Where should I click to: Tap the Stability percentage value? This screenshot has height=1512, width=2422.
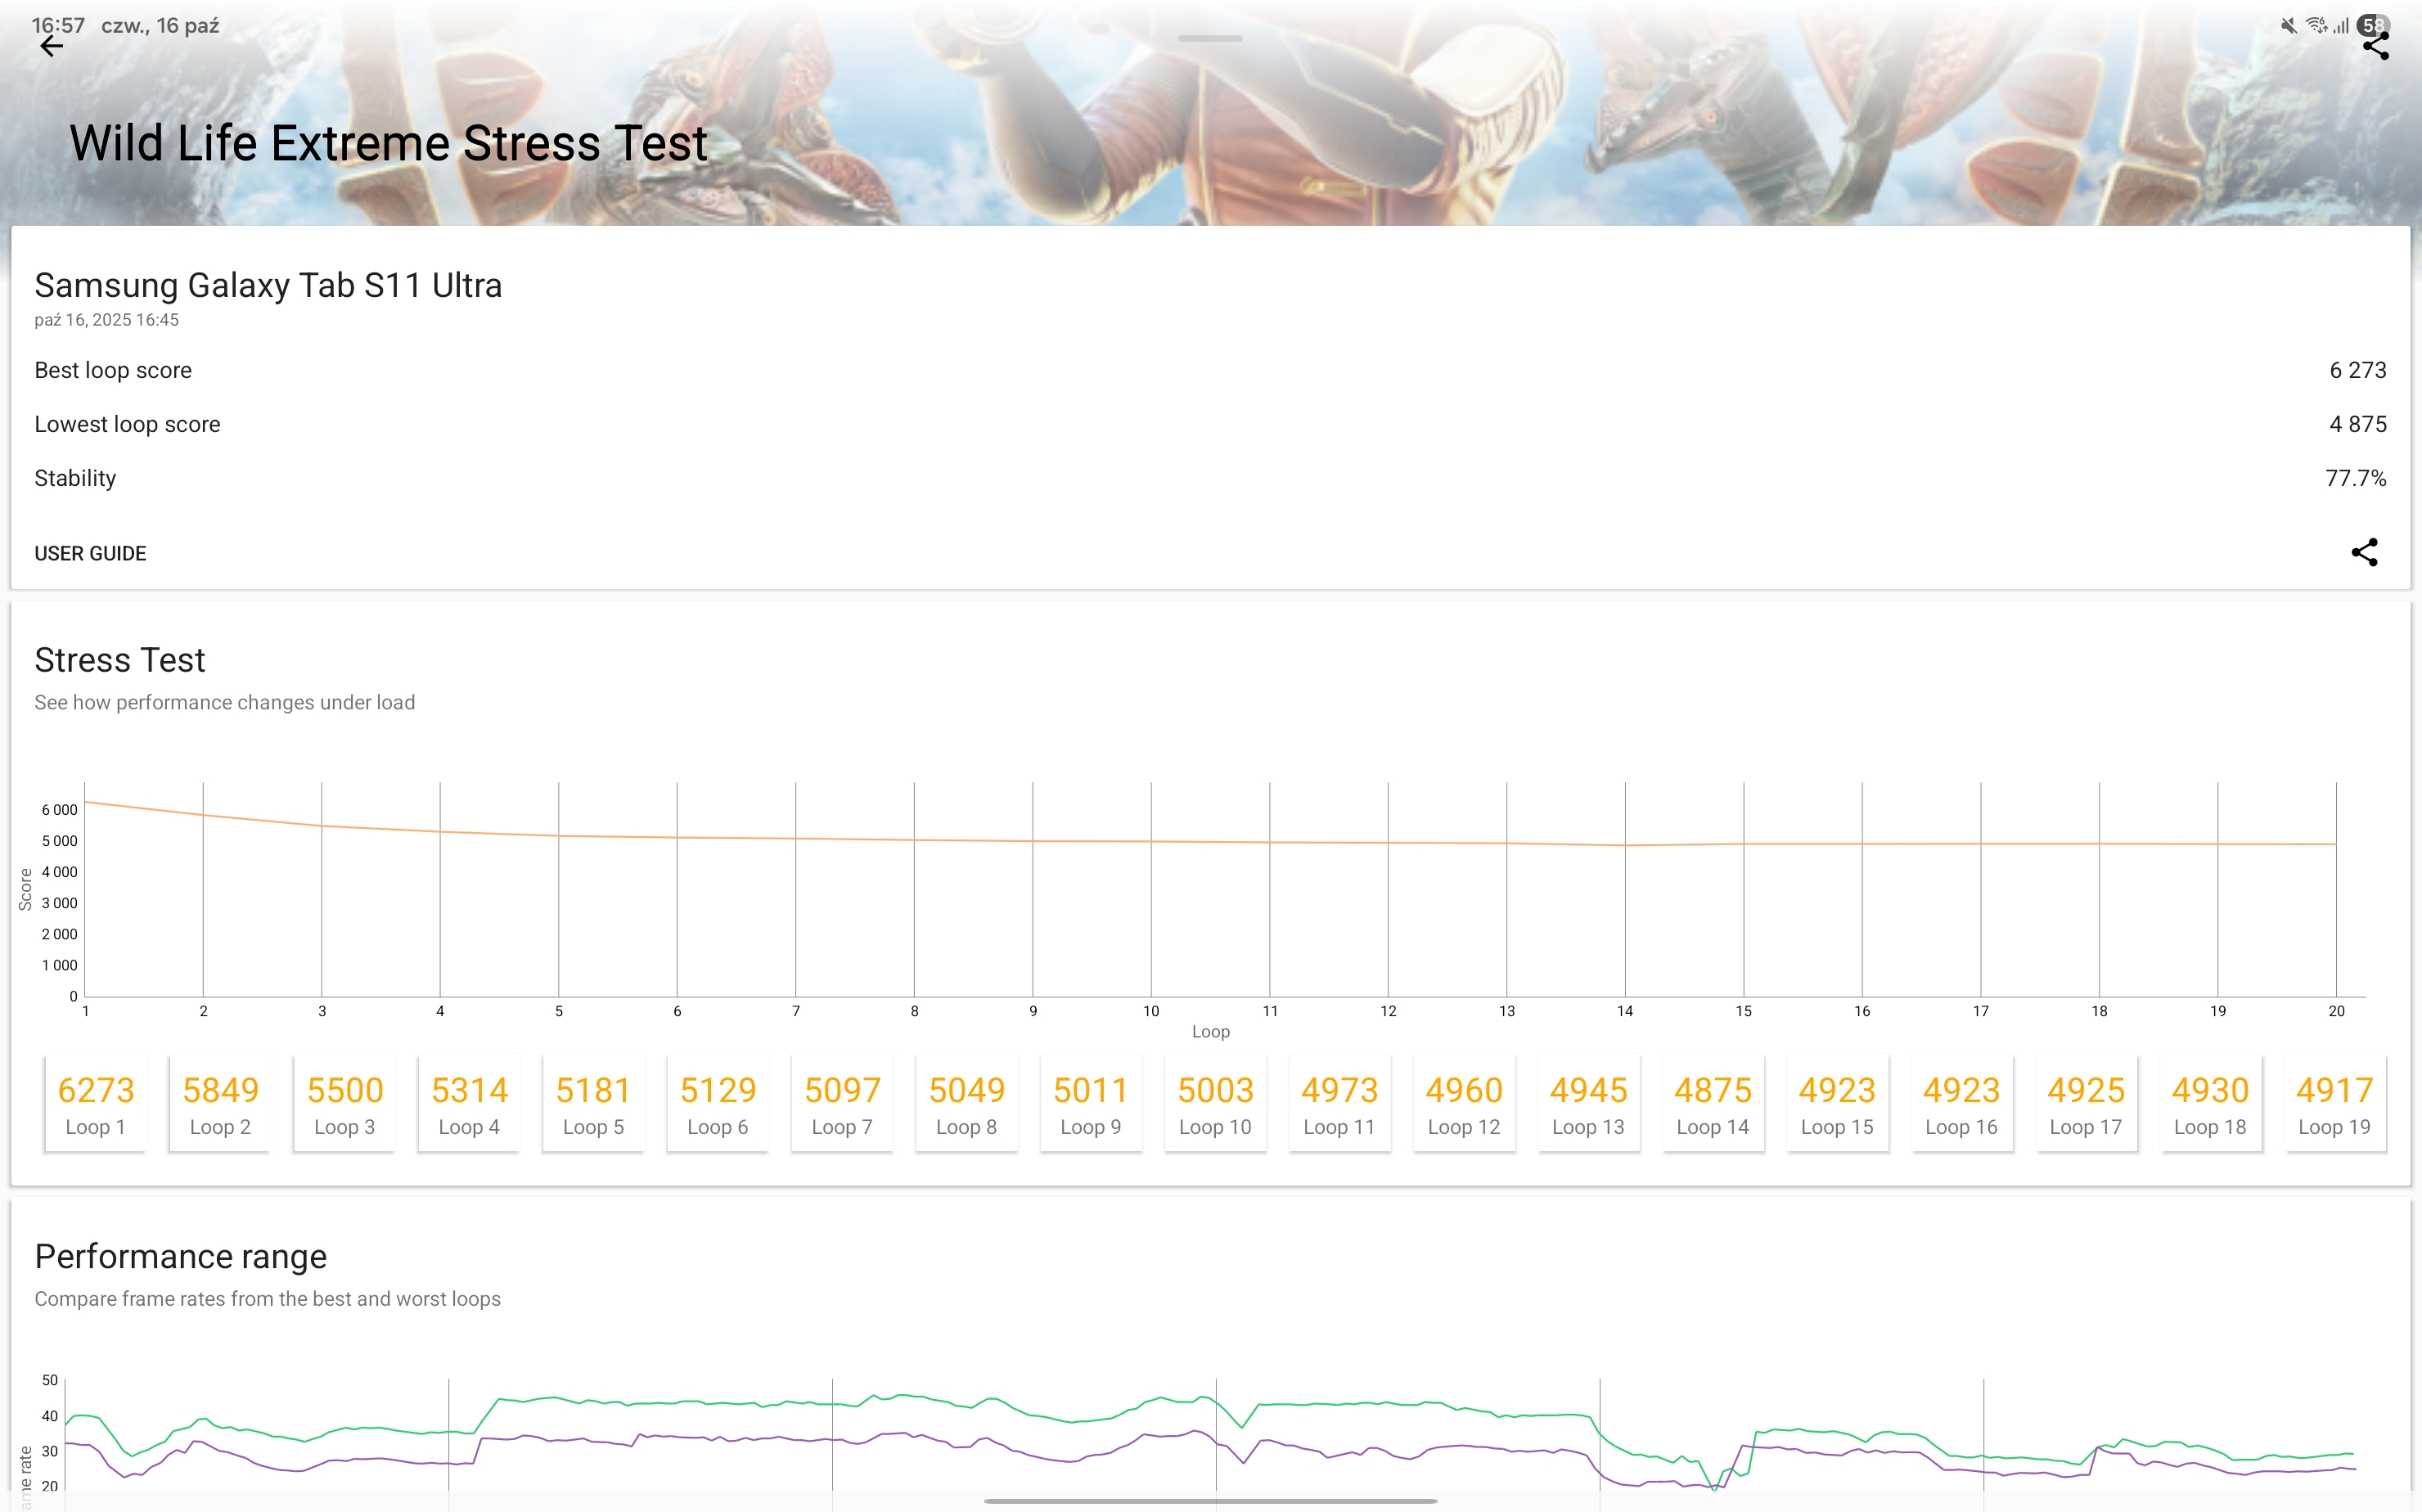tap(2355, 478)
